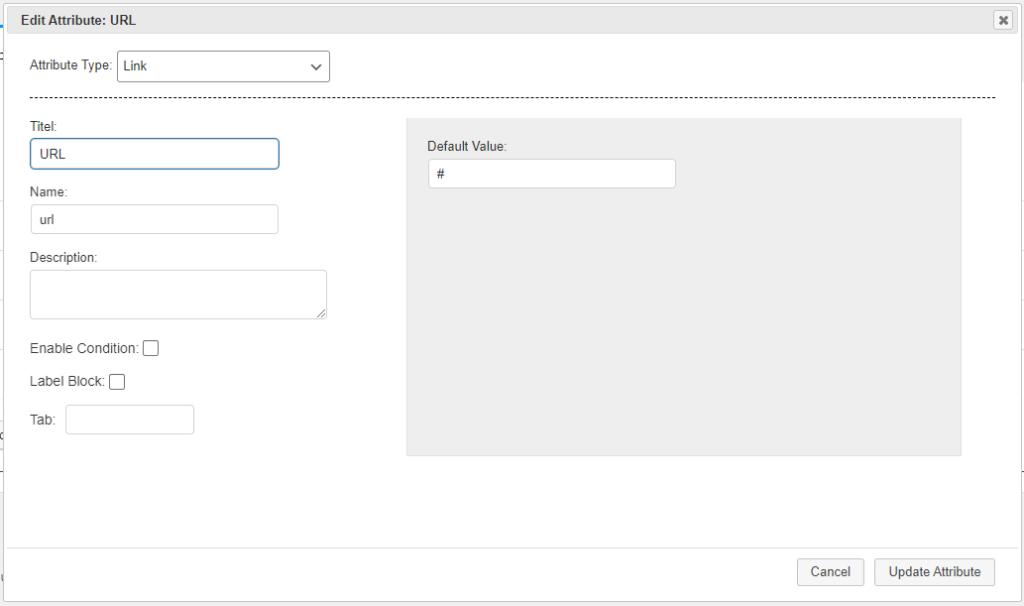This screenshot has width=1024, height=606.
Task: Click the Update Attribute button
Action: (x=935, y=572)
